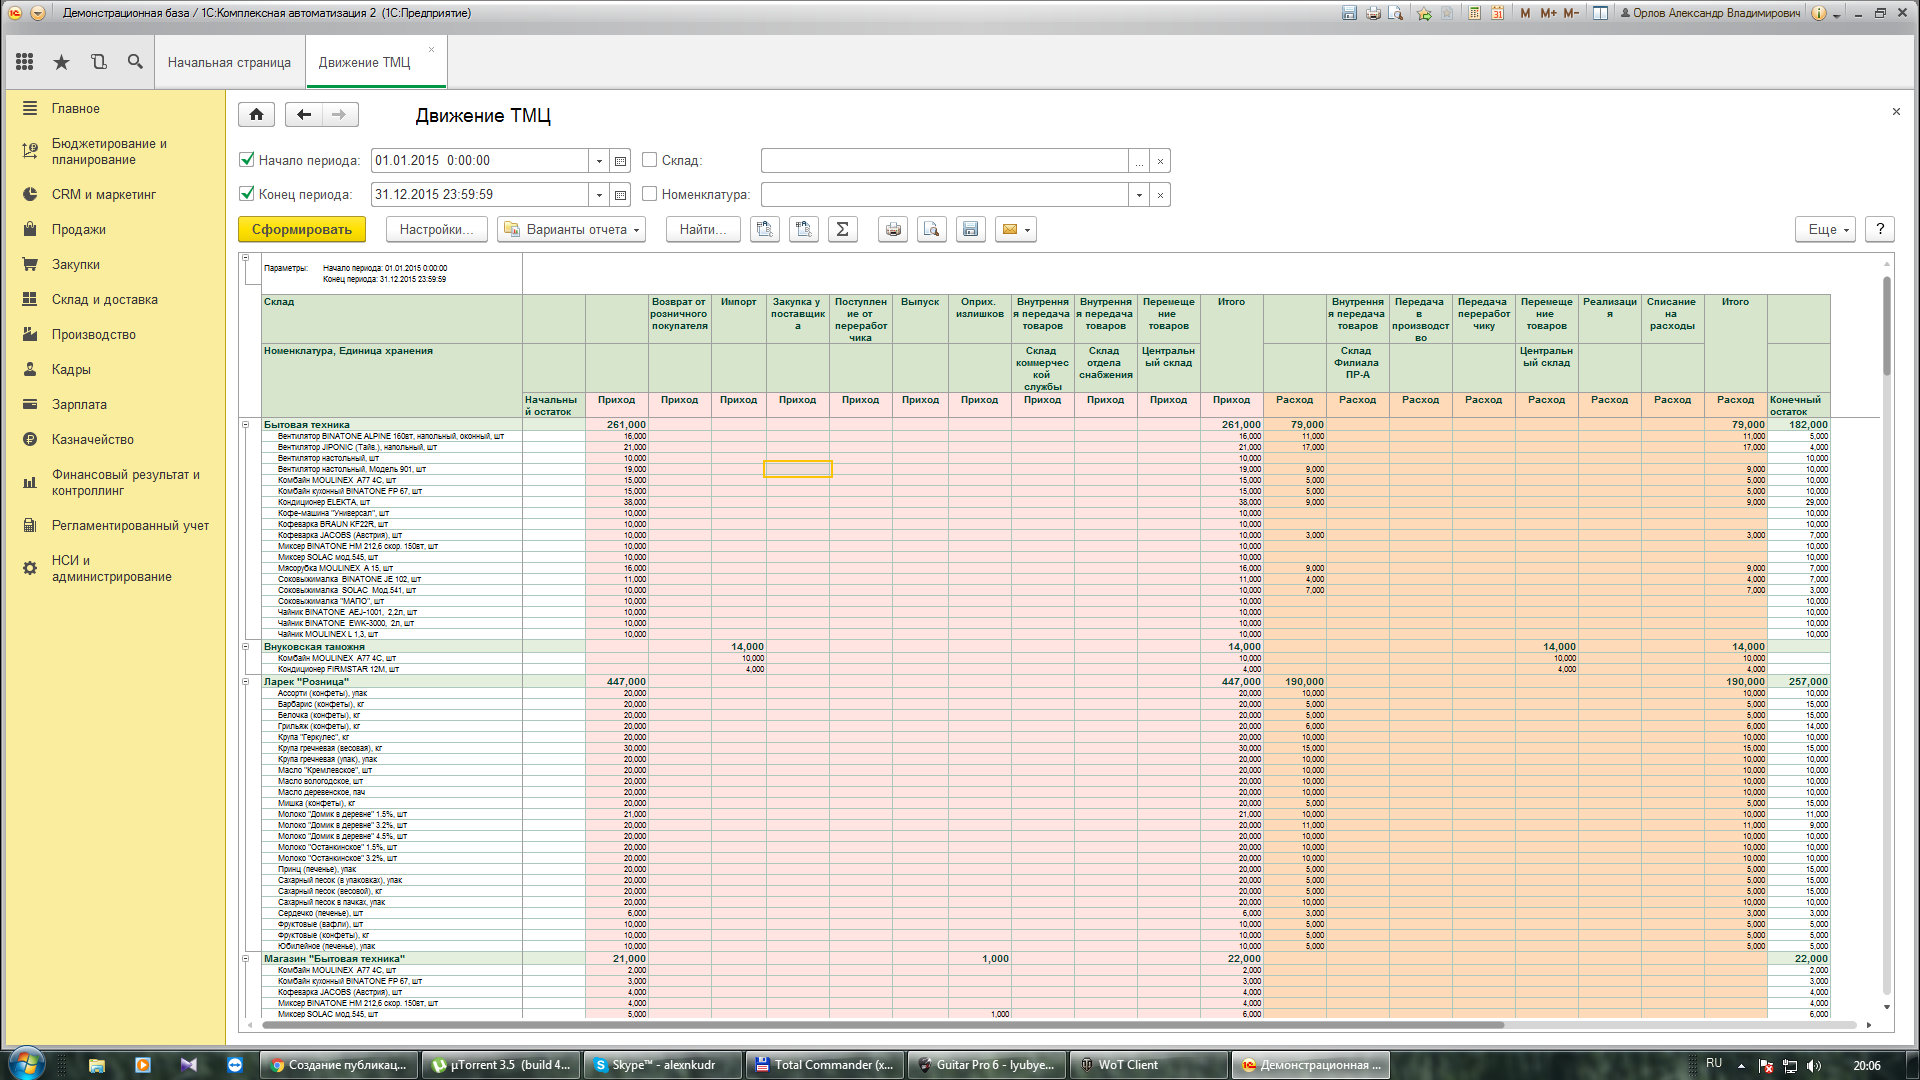Click title-bar preview icon
Viewport: 1920px width, 1080px height.
1396,13
